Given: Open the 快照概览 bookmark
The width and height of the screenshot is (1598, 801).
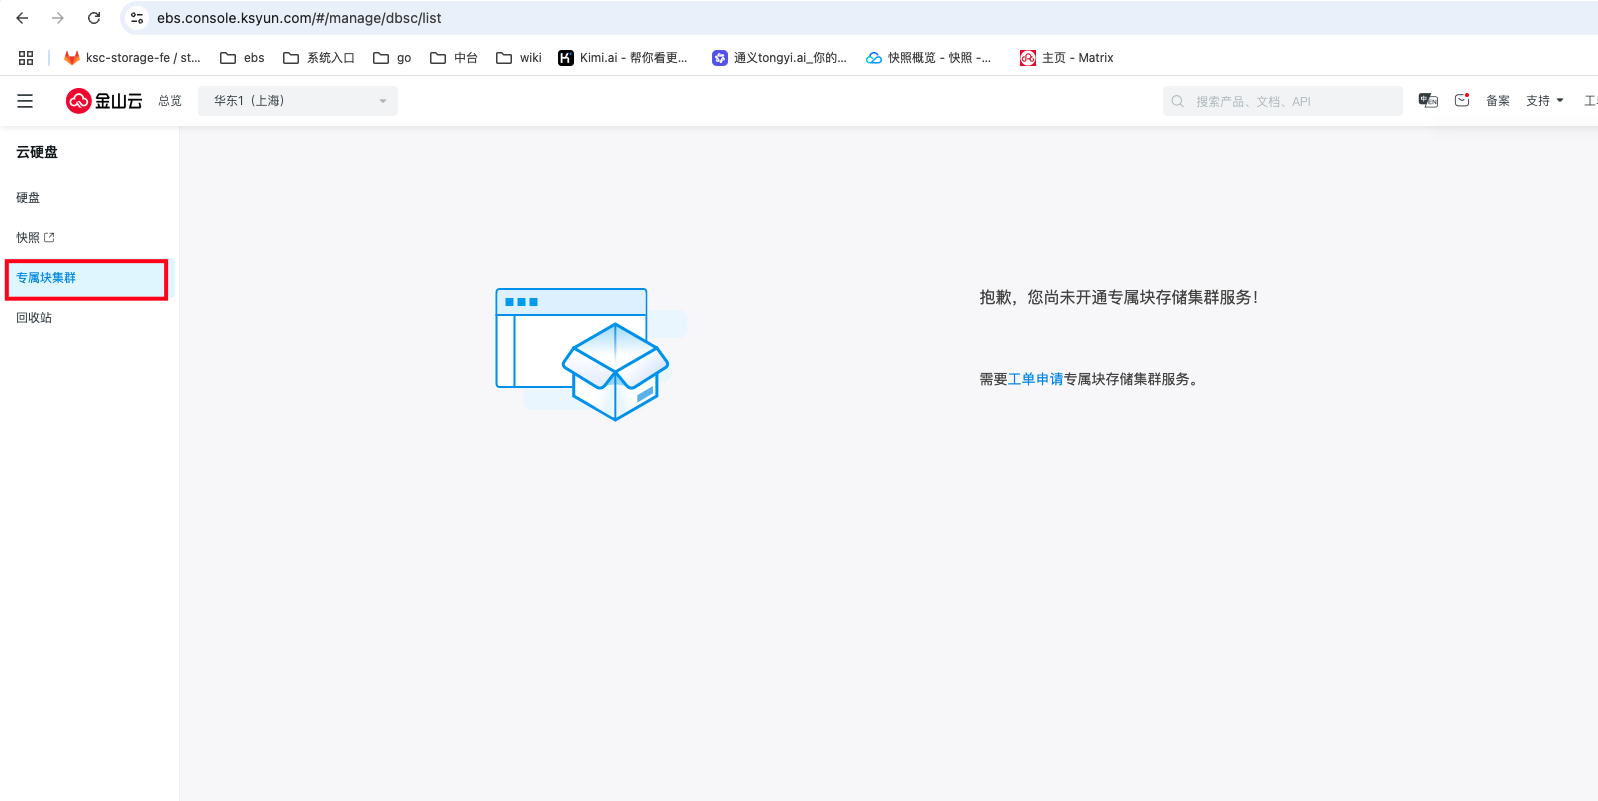Looking at the screenshot, I should (x=928, y=58).
